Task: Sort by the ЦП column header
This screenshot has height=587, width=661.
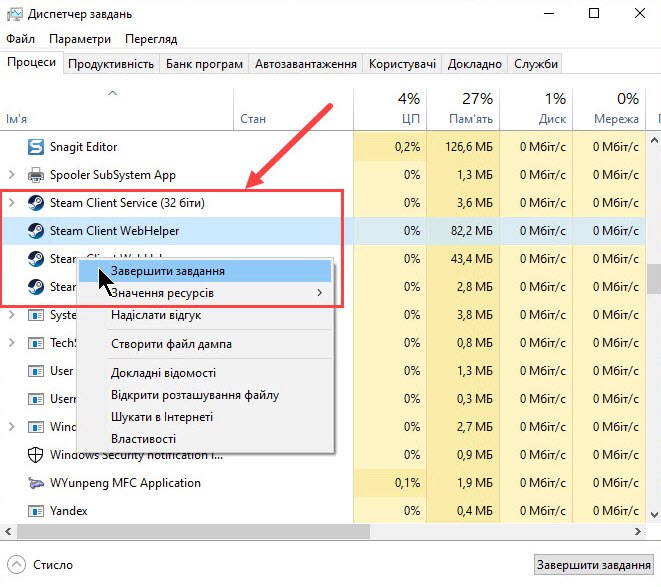Action: coord(390,109)
